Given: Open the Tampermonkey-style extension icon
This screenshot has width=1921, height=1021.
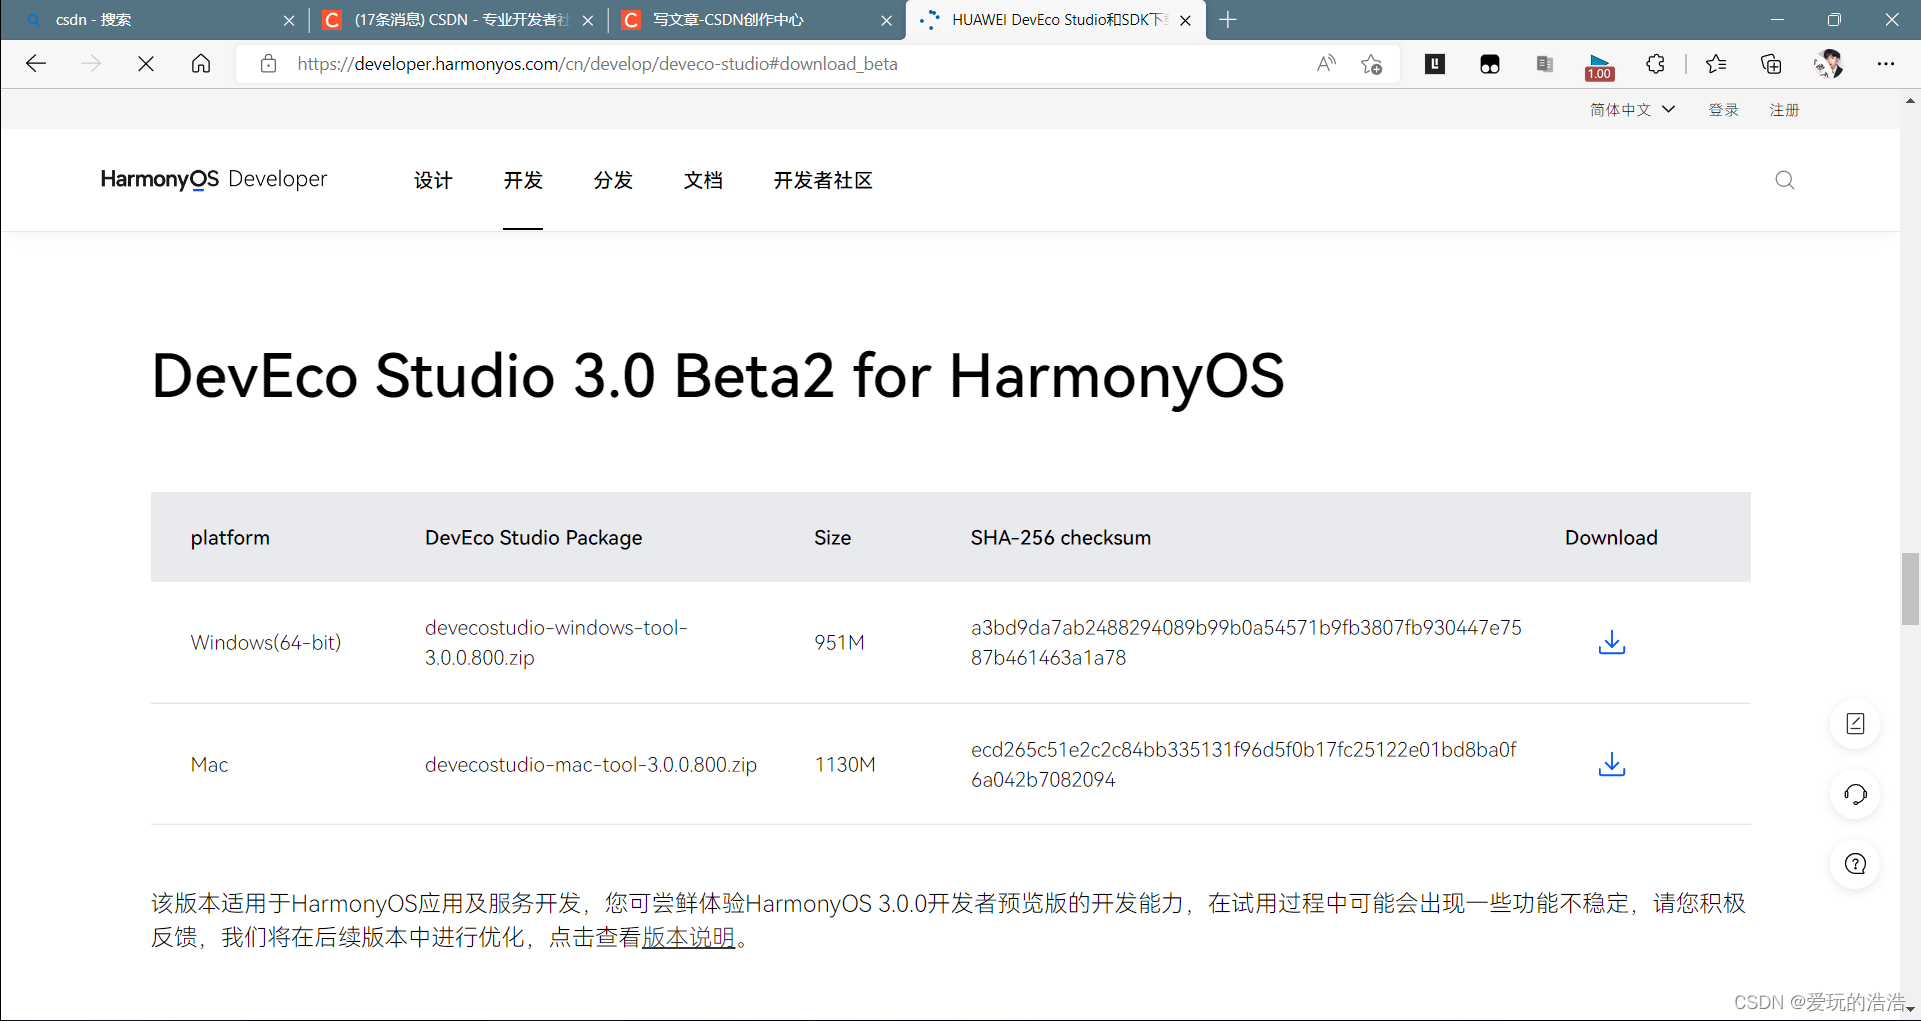Looking at the screenshot, I should (1490, 65).
